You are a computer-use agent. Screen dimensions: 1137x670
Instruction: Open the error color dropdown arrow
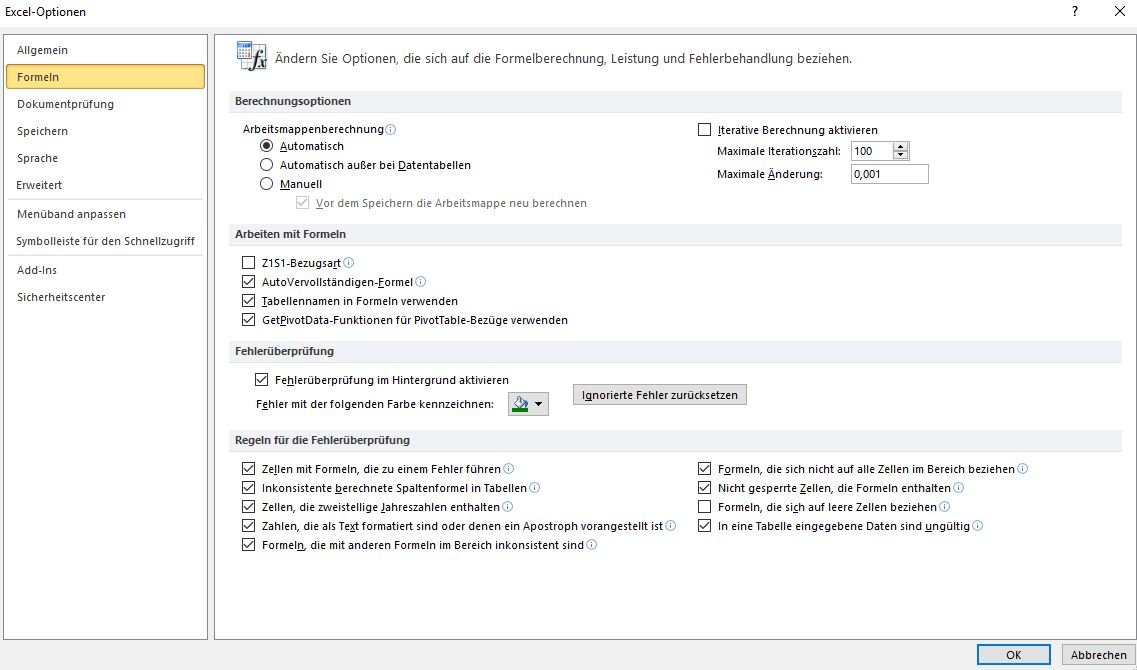coord(539,404)
